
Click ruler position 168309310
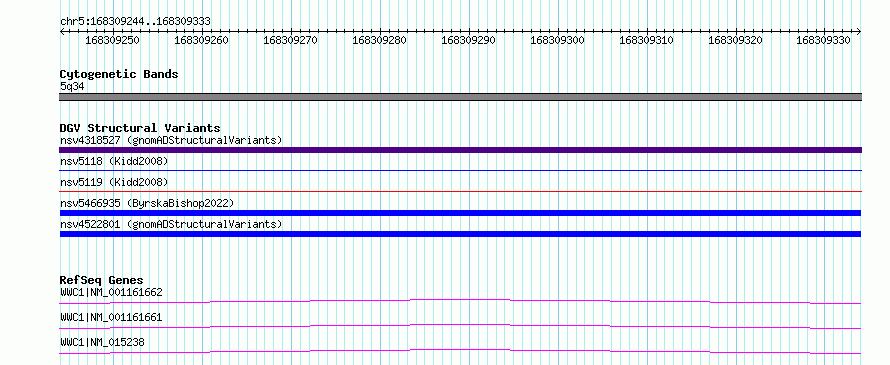646,40
